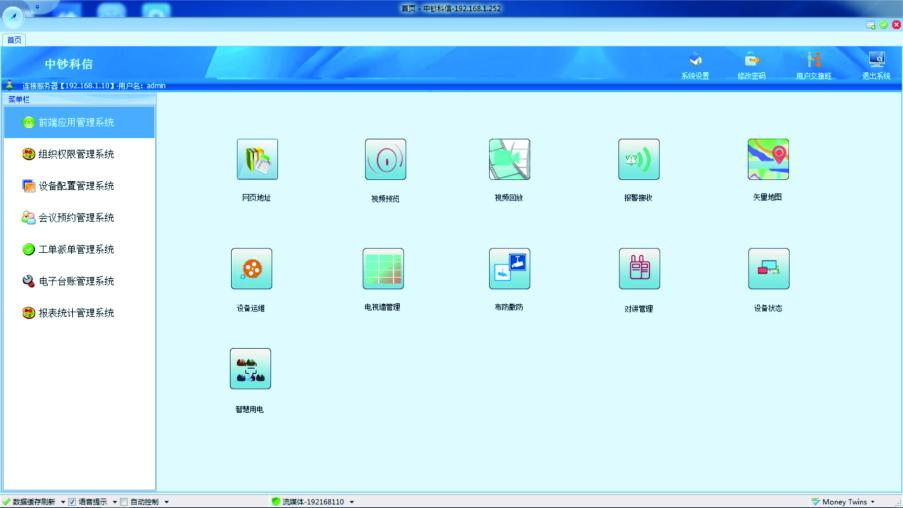The image size is (903, 508).
Task: Click the 智慧用电 smart electricity icon
Action: (x=250, y=369)
